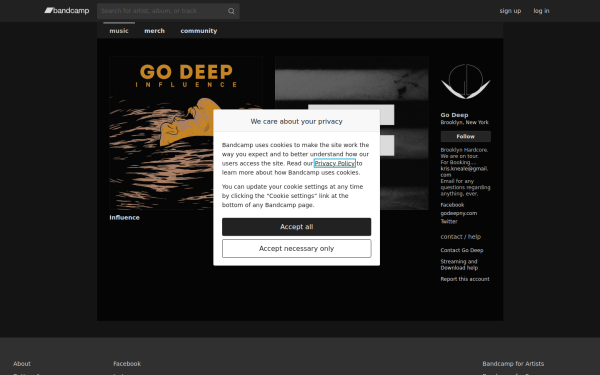Image resolution: width=600 pixels, height=375 pixels.
Task: Click the Go Deep band logo image
Action: pos(466,82)
